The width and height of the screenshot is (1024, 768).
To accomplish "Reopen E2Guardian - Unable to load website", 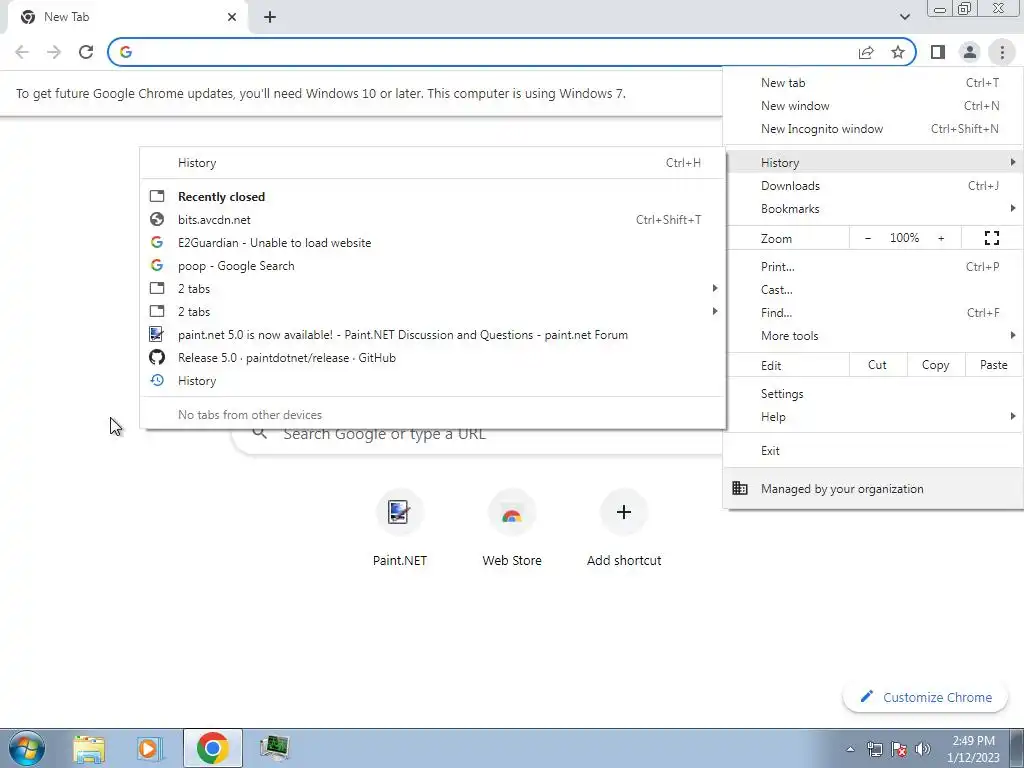I will [x=433, y=242].
